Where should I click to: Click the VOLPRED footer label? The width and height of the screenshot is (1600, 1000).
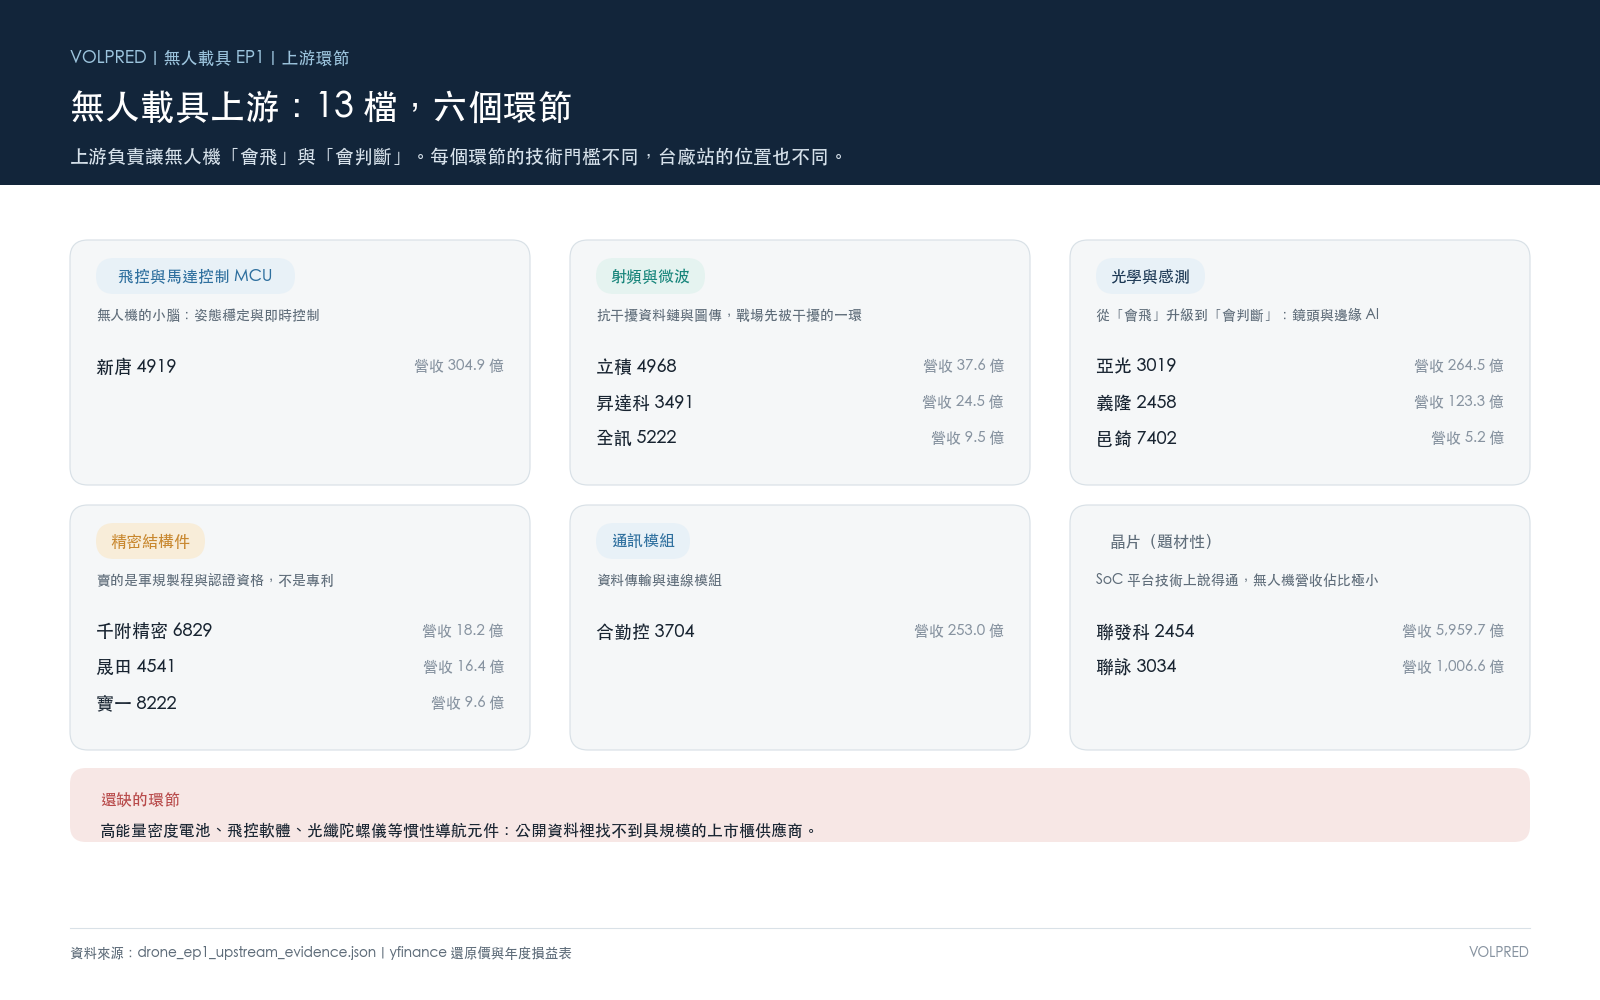pos(1499,952)
